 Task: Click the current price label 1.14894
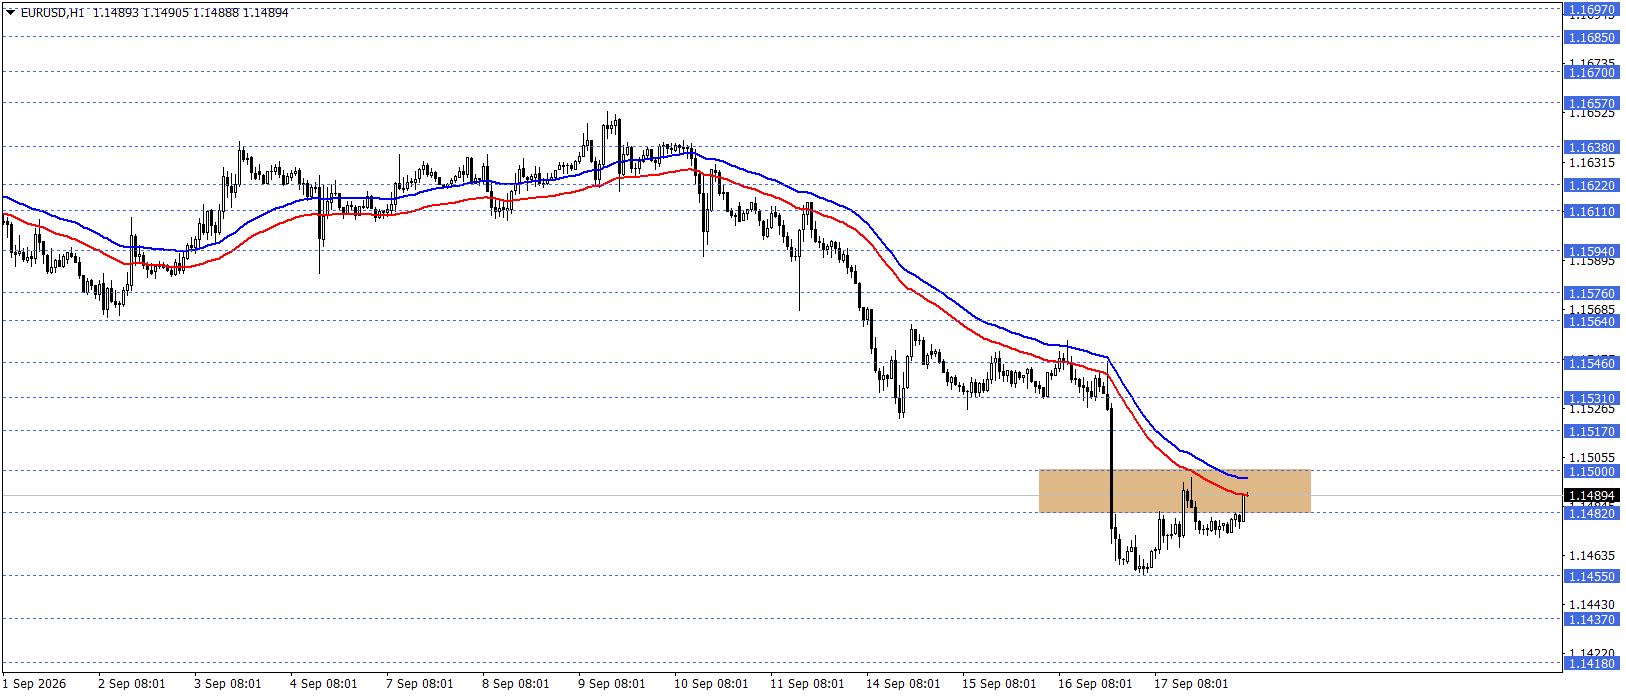(x=1590, y=496)
